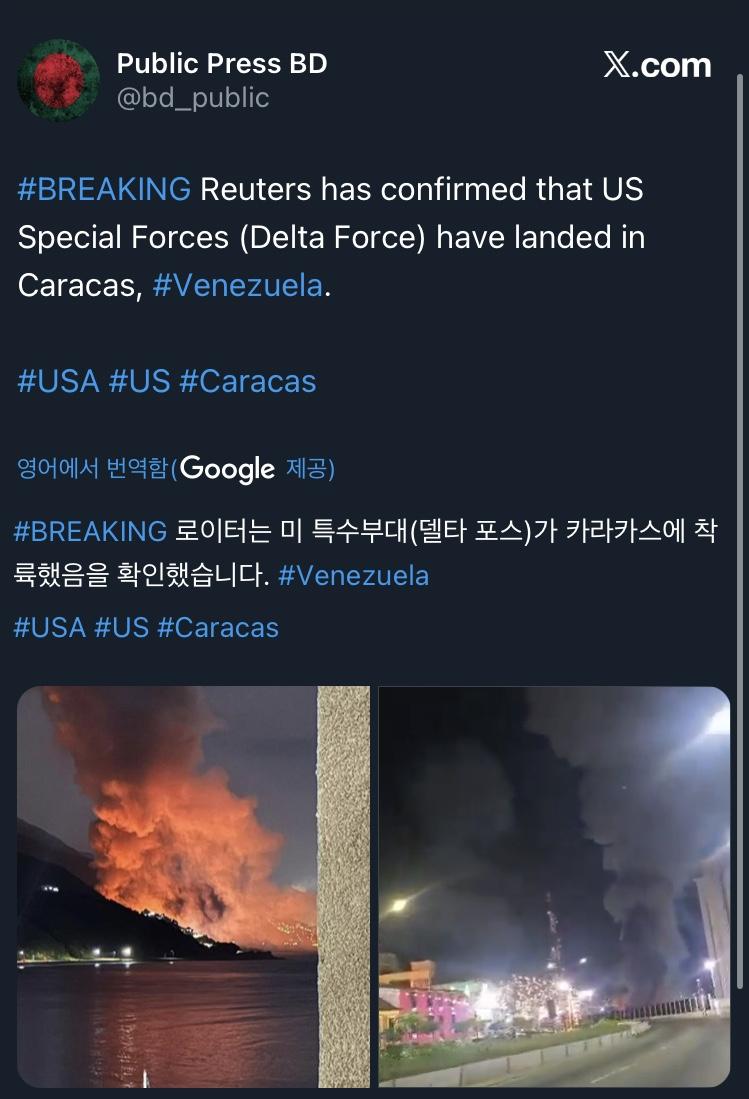Open #BREAKING hashtag in the English tweet

coord(104,189)
